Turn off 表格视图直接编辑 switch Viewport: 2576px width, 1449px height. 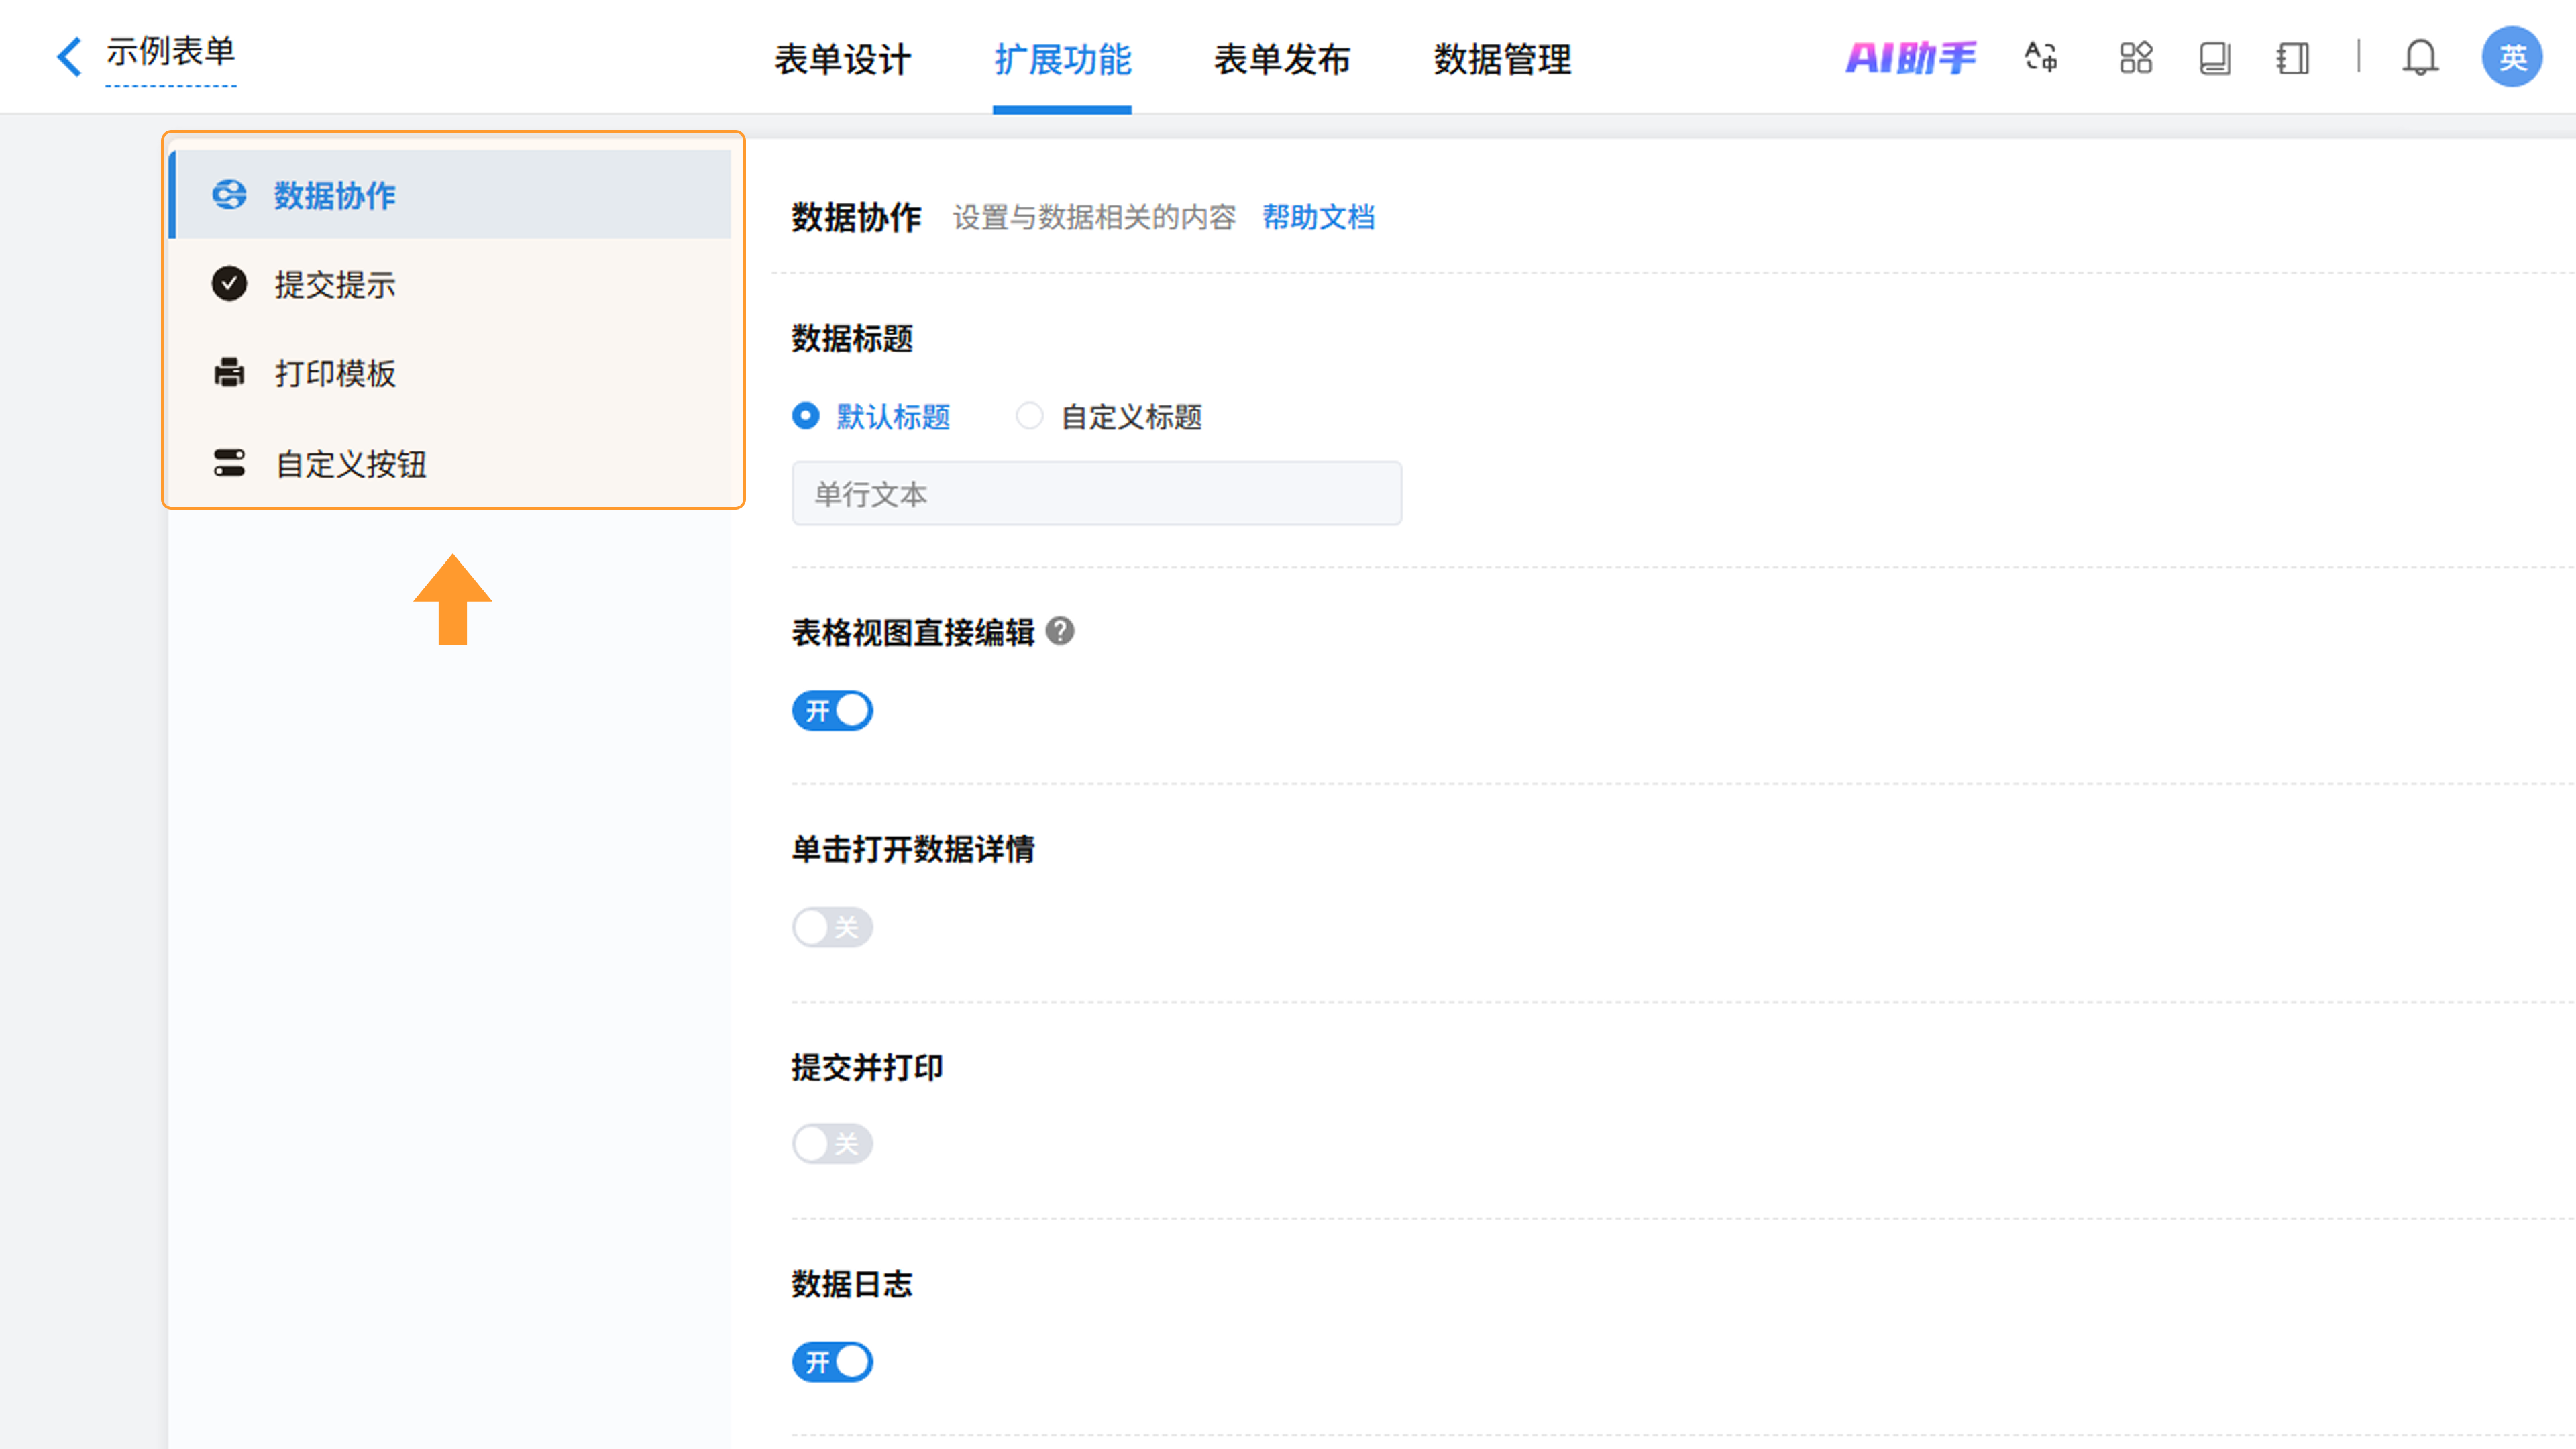(x=832, y=711)
